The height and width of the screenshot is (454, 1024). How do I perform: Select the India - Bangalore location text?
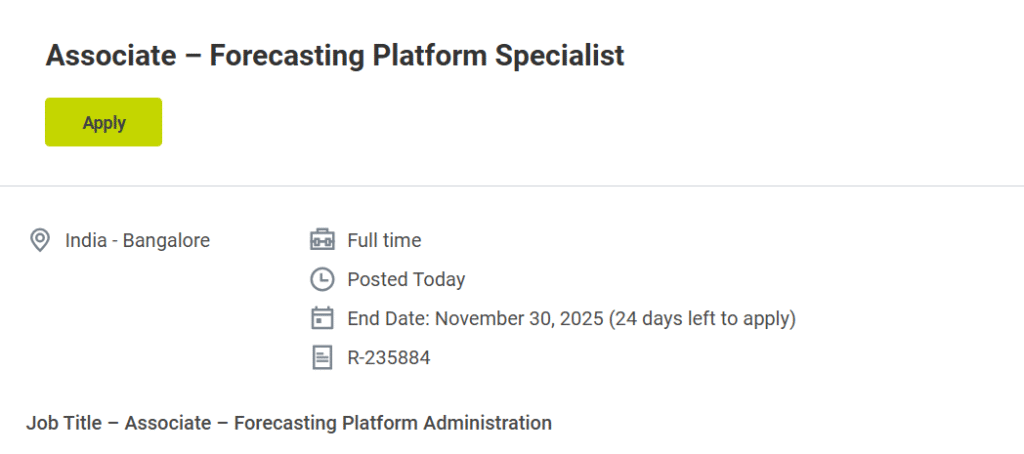137,240
